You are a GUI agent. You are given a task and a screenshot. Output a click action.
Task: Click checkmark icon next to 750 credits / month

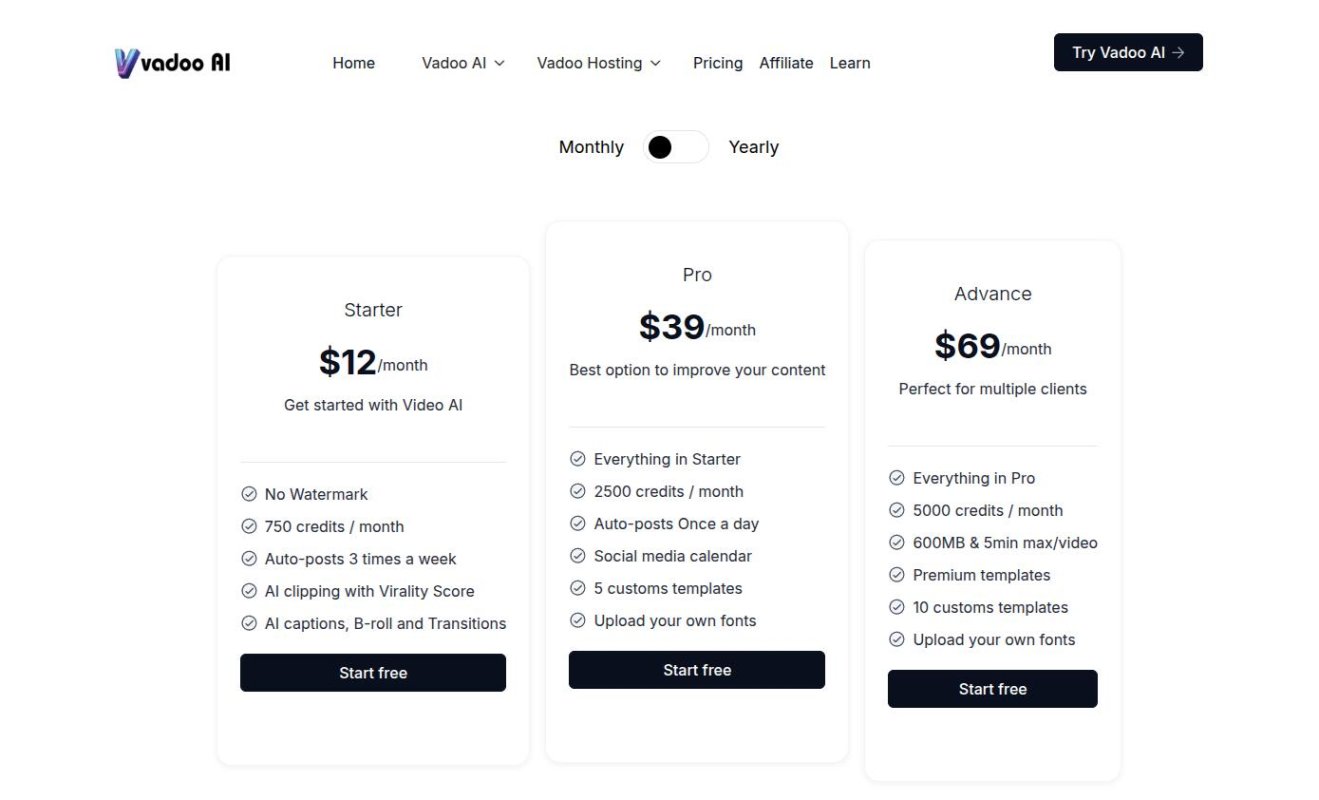coord(249,526)
